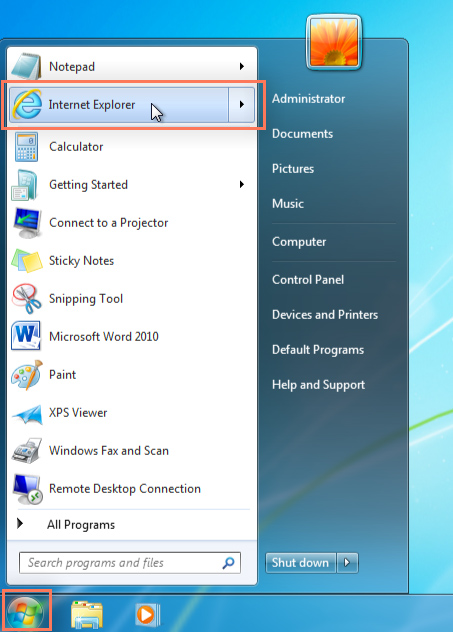Click the Windows Fax and Scan label
Viewport: 453px width, 632px height.
pos(109,451)
